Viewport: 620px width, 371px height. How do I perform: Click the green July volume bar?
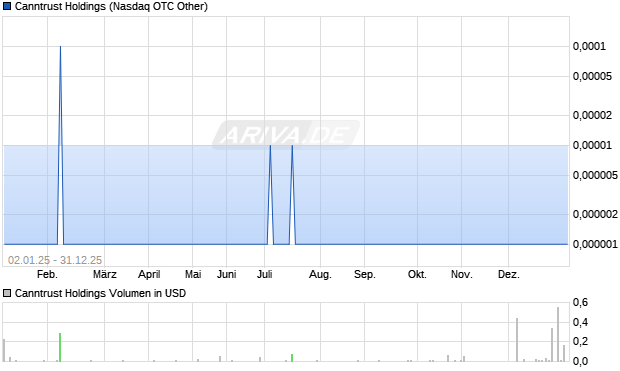tap(292, 358)
